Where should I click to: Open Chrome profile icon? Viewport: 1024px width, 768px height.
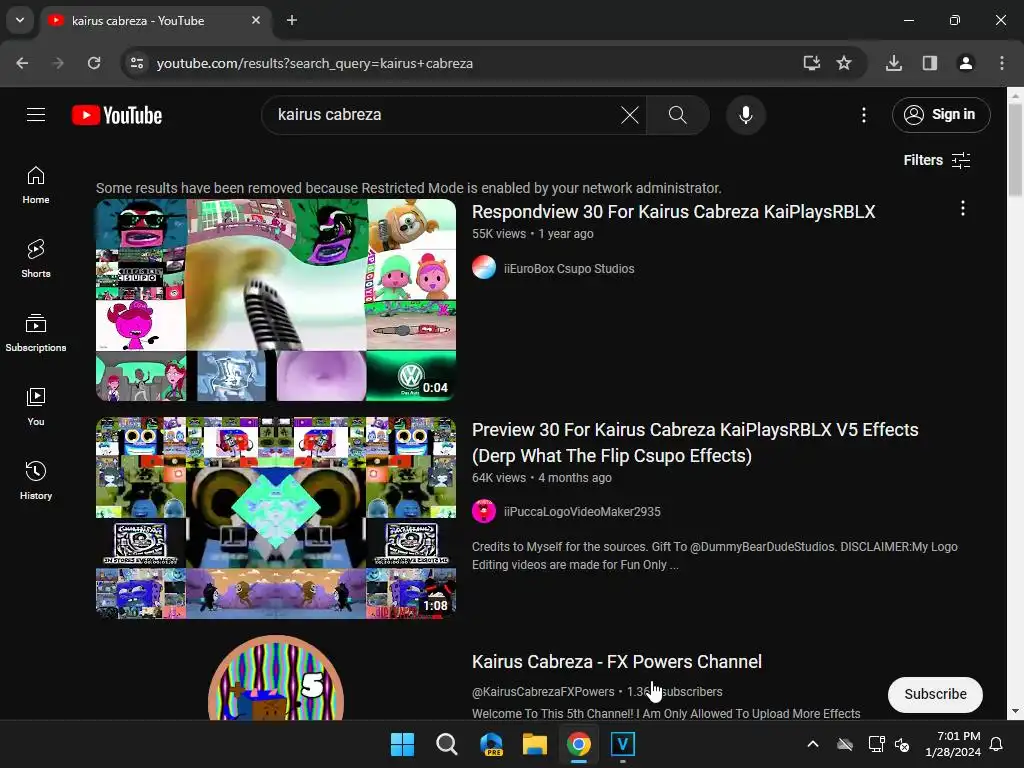(965, 63)
